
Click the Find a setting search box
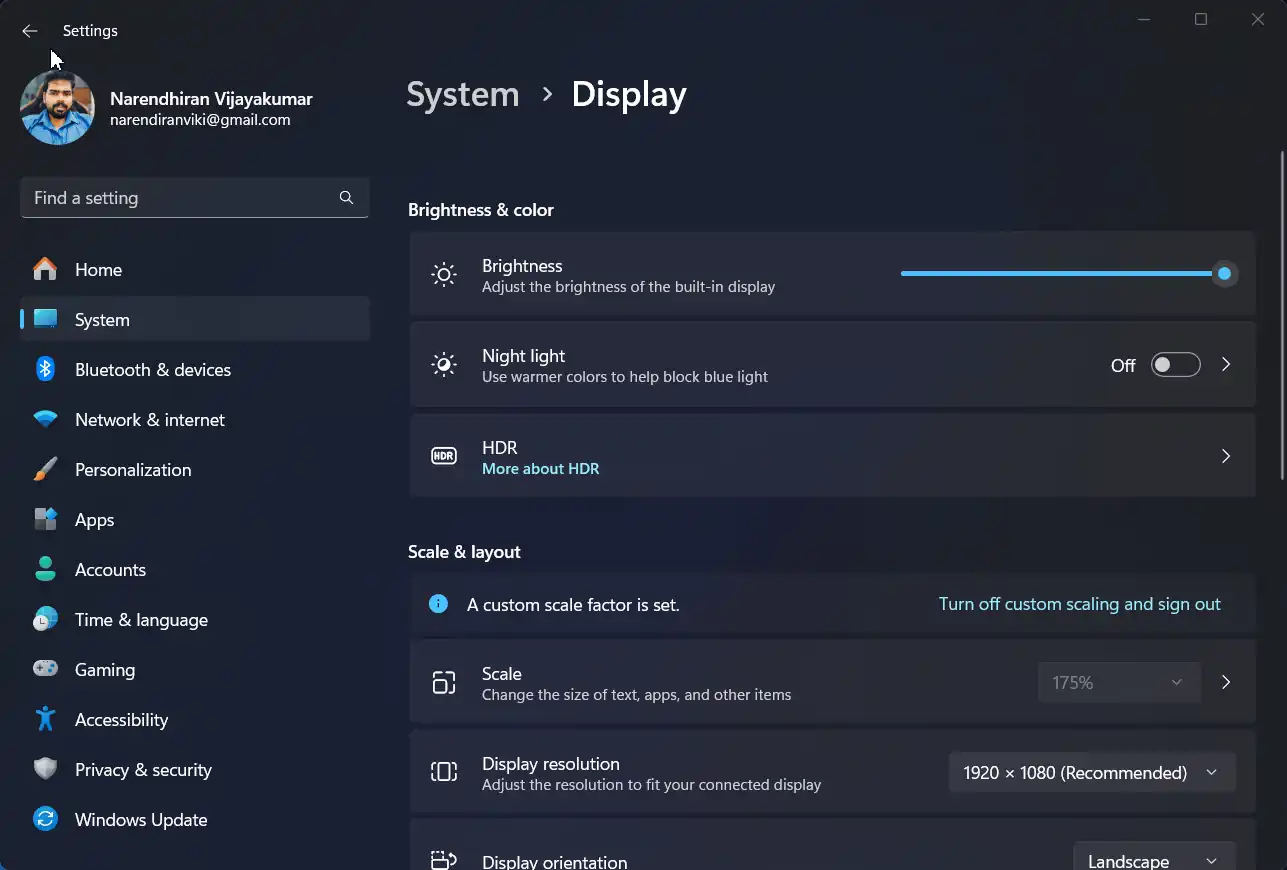coord(195,197)
